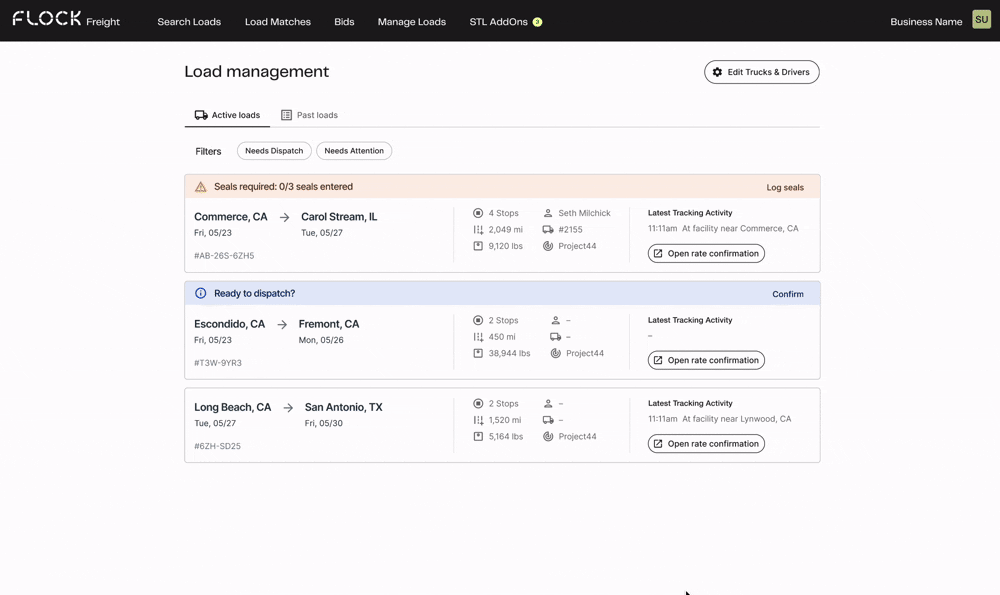Click Project44 tracking icon on Commerce load

[x=548, y=246]
